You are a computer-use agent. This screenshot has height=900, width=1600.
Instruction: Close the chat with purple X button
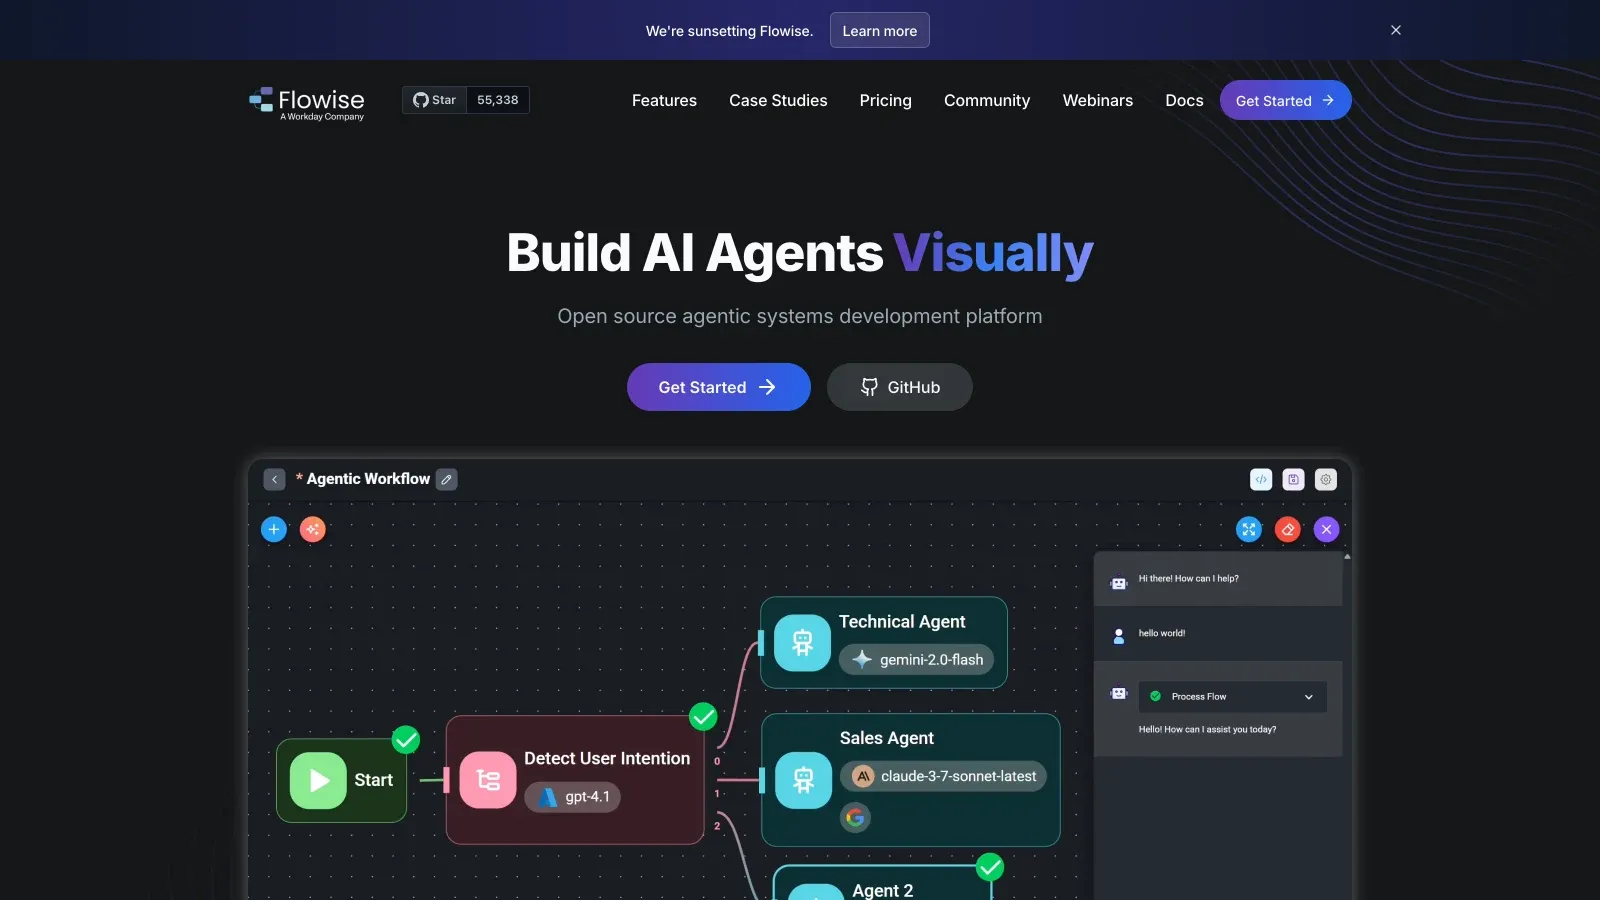coord(1326,529)
